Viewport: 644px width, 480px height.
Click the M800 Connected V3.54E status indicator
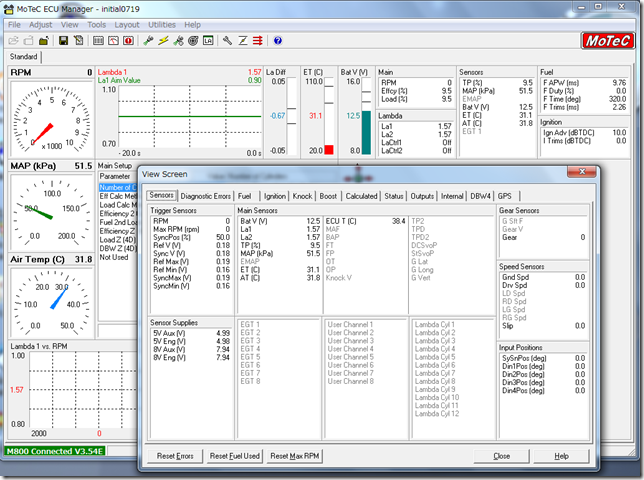(x=55, y=451)
